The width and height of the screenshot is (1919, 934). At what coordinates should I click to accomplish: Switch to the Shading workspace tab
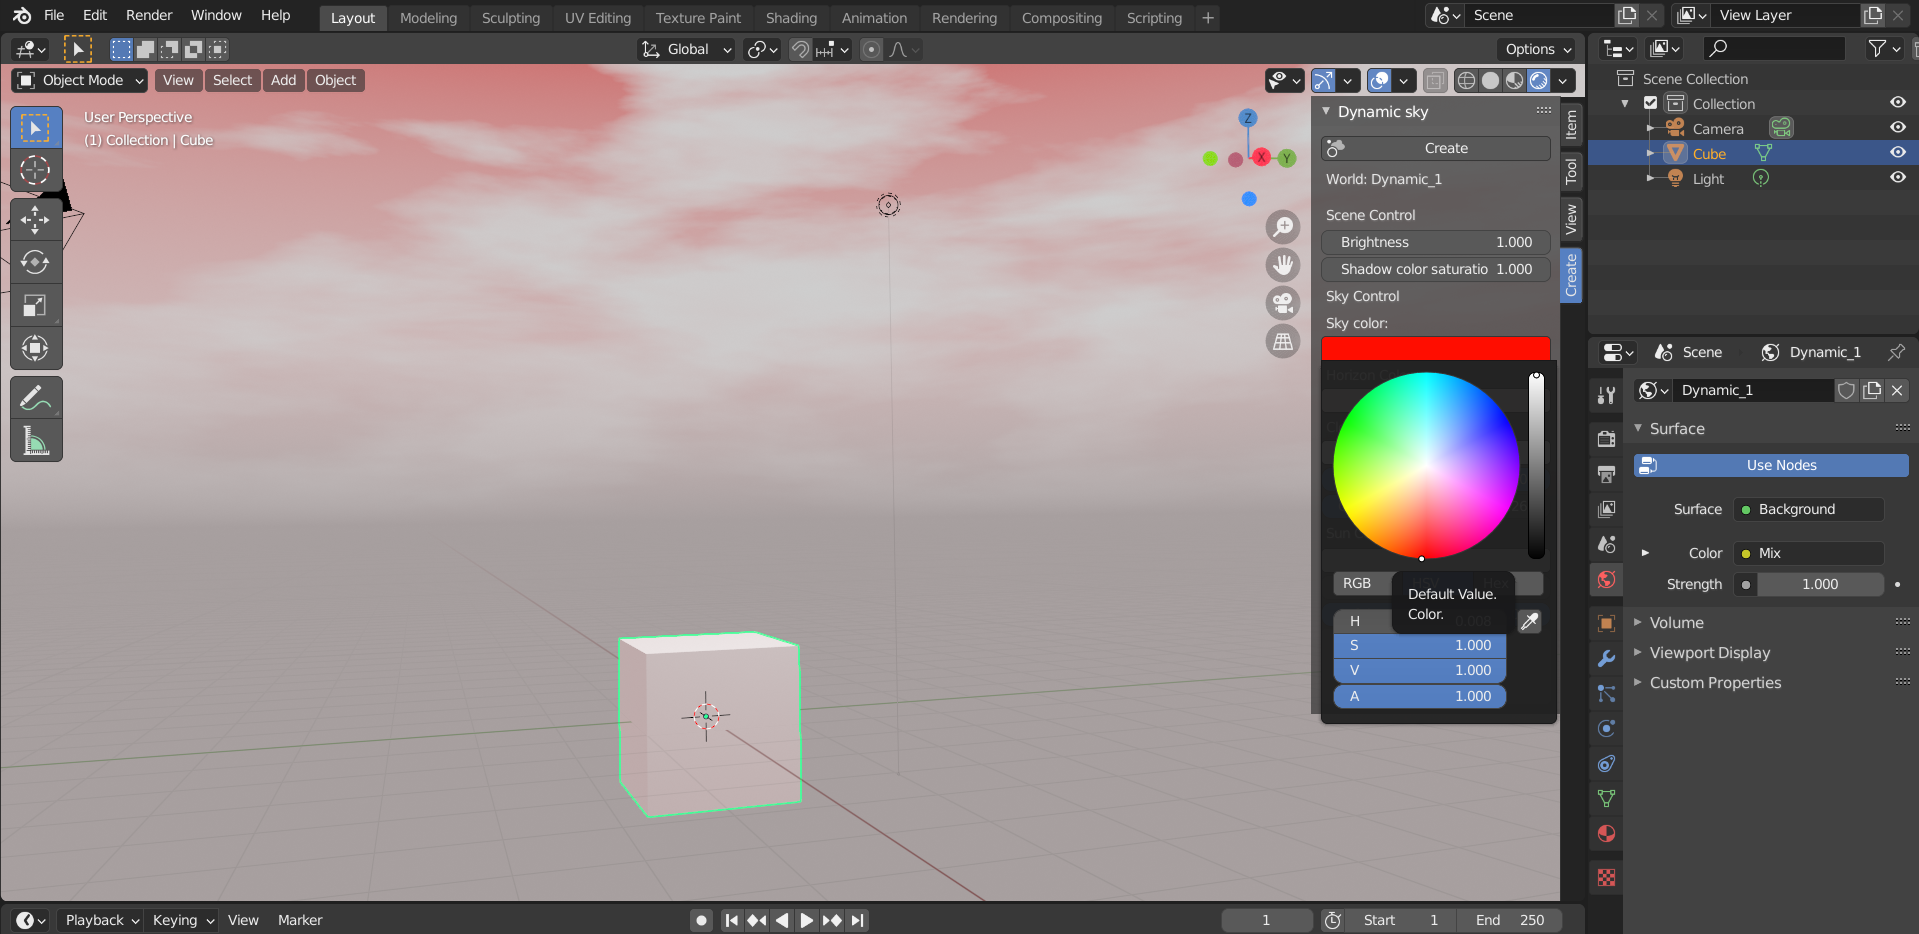tap(791, 18)
